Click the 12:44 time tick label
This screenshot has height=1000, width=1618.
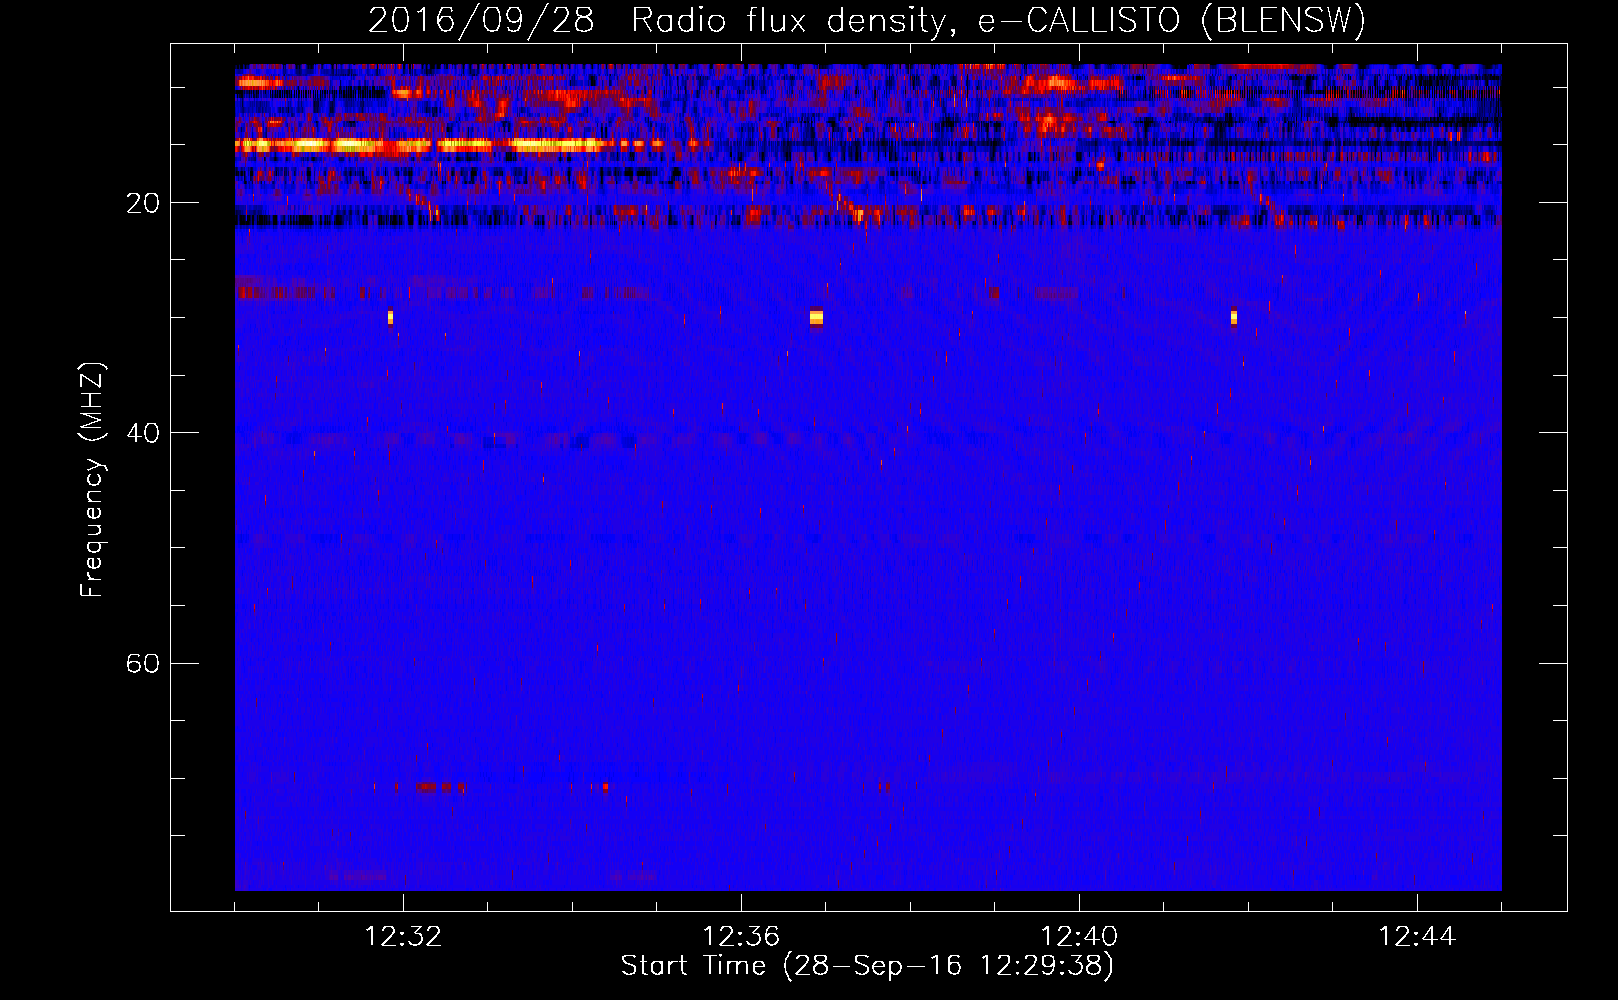tap(1417, 937)
